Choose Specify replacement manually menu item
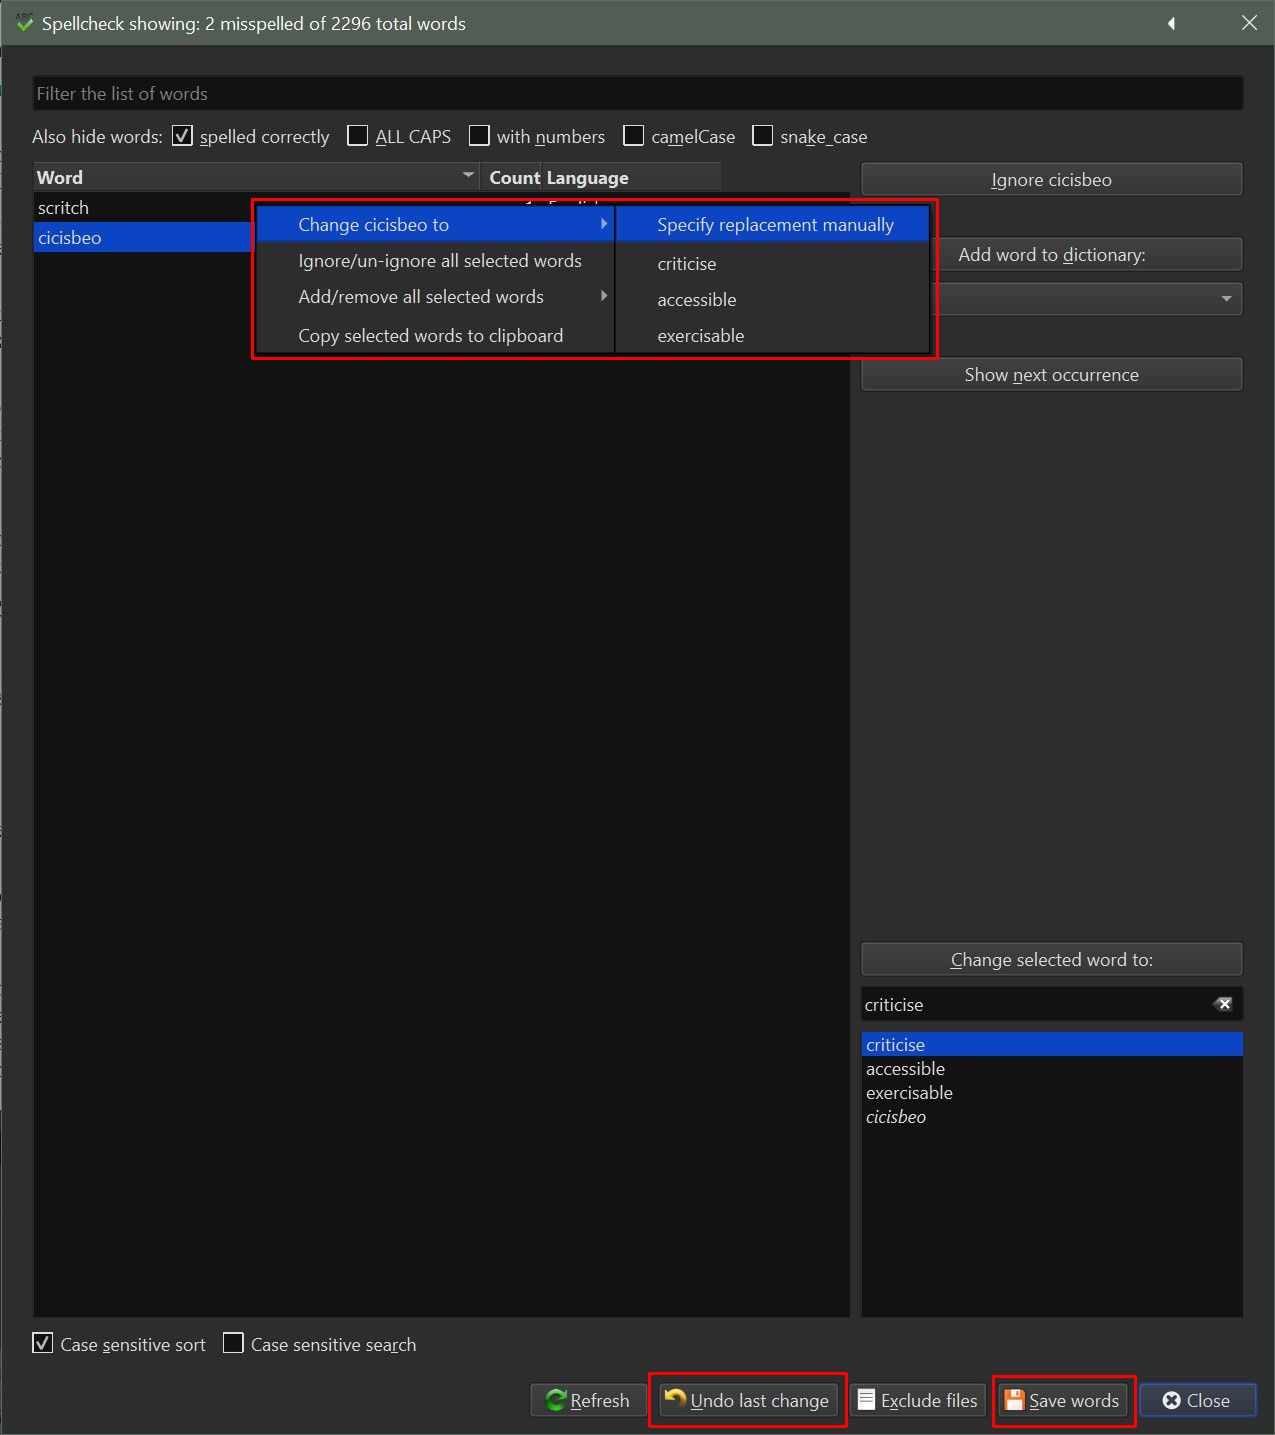This screenshot has width=1275, height=1435. (774, 225)
